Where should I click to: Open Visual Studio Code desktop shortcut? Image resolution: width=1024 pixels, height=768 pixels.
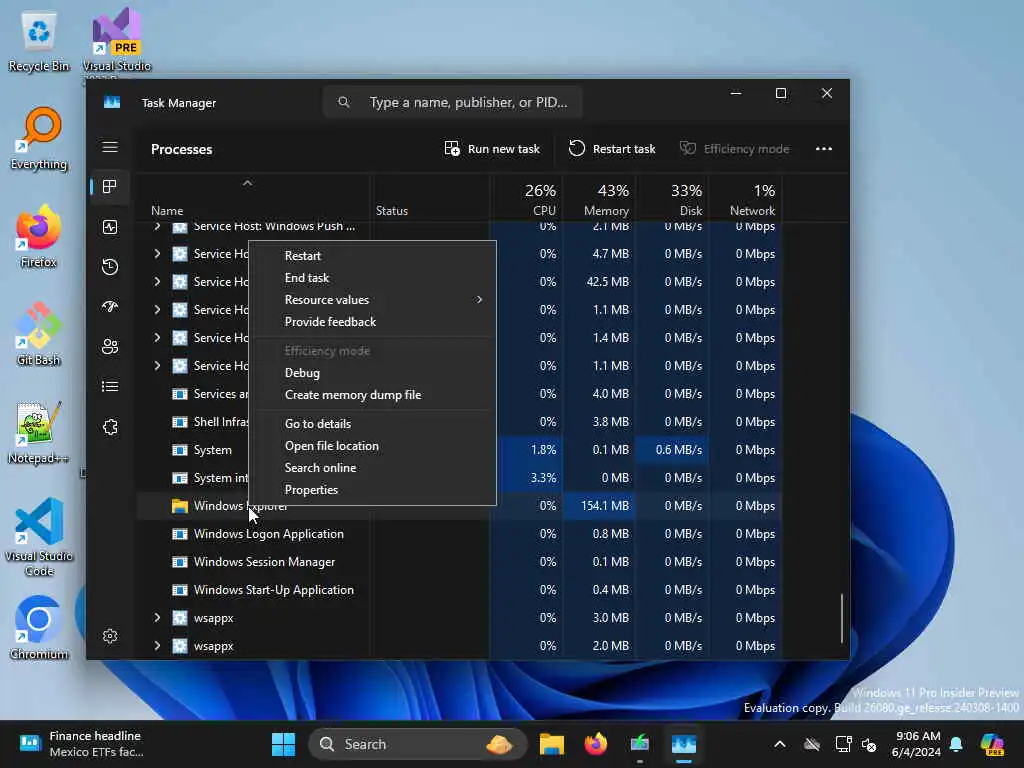point(39,537)
